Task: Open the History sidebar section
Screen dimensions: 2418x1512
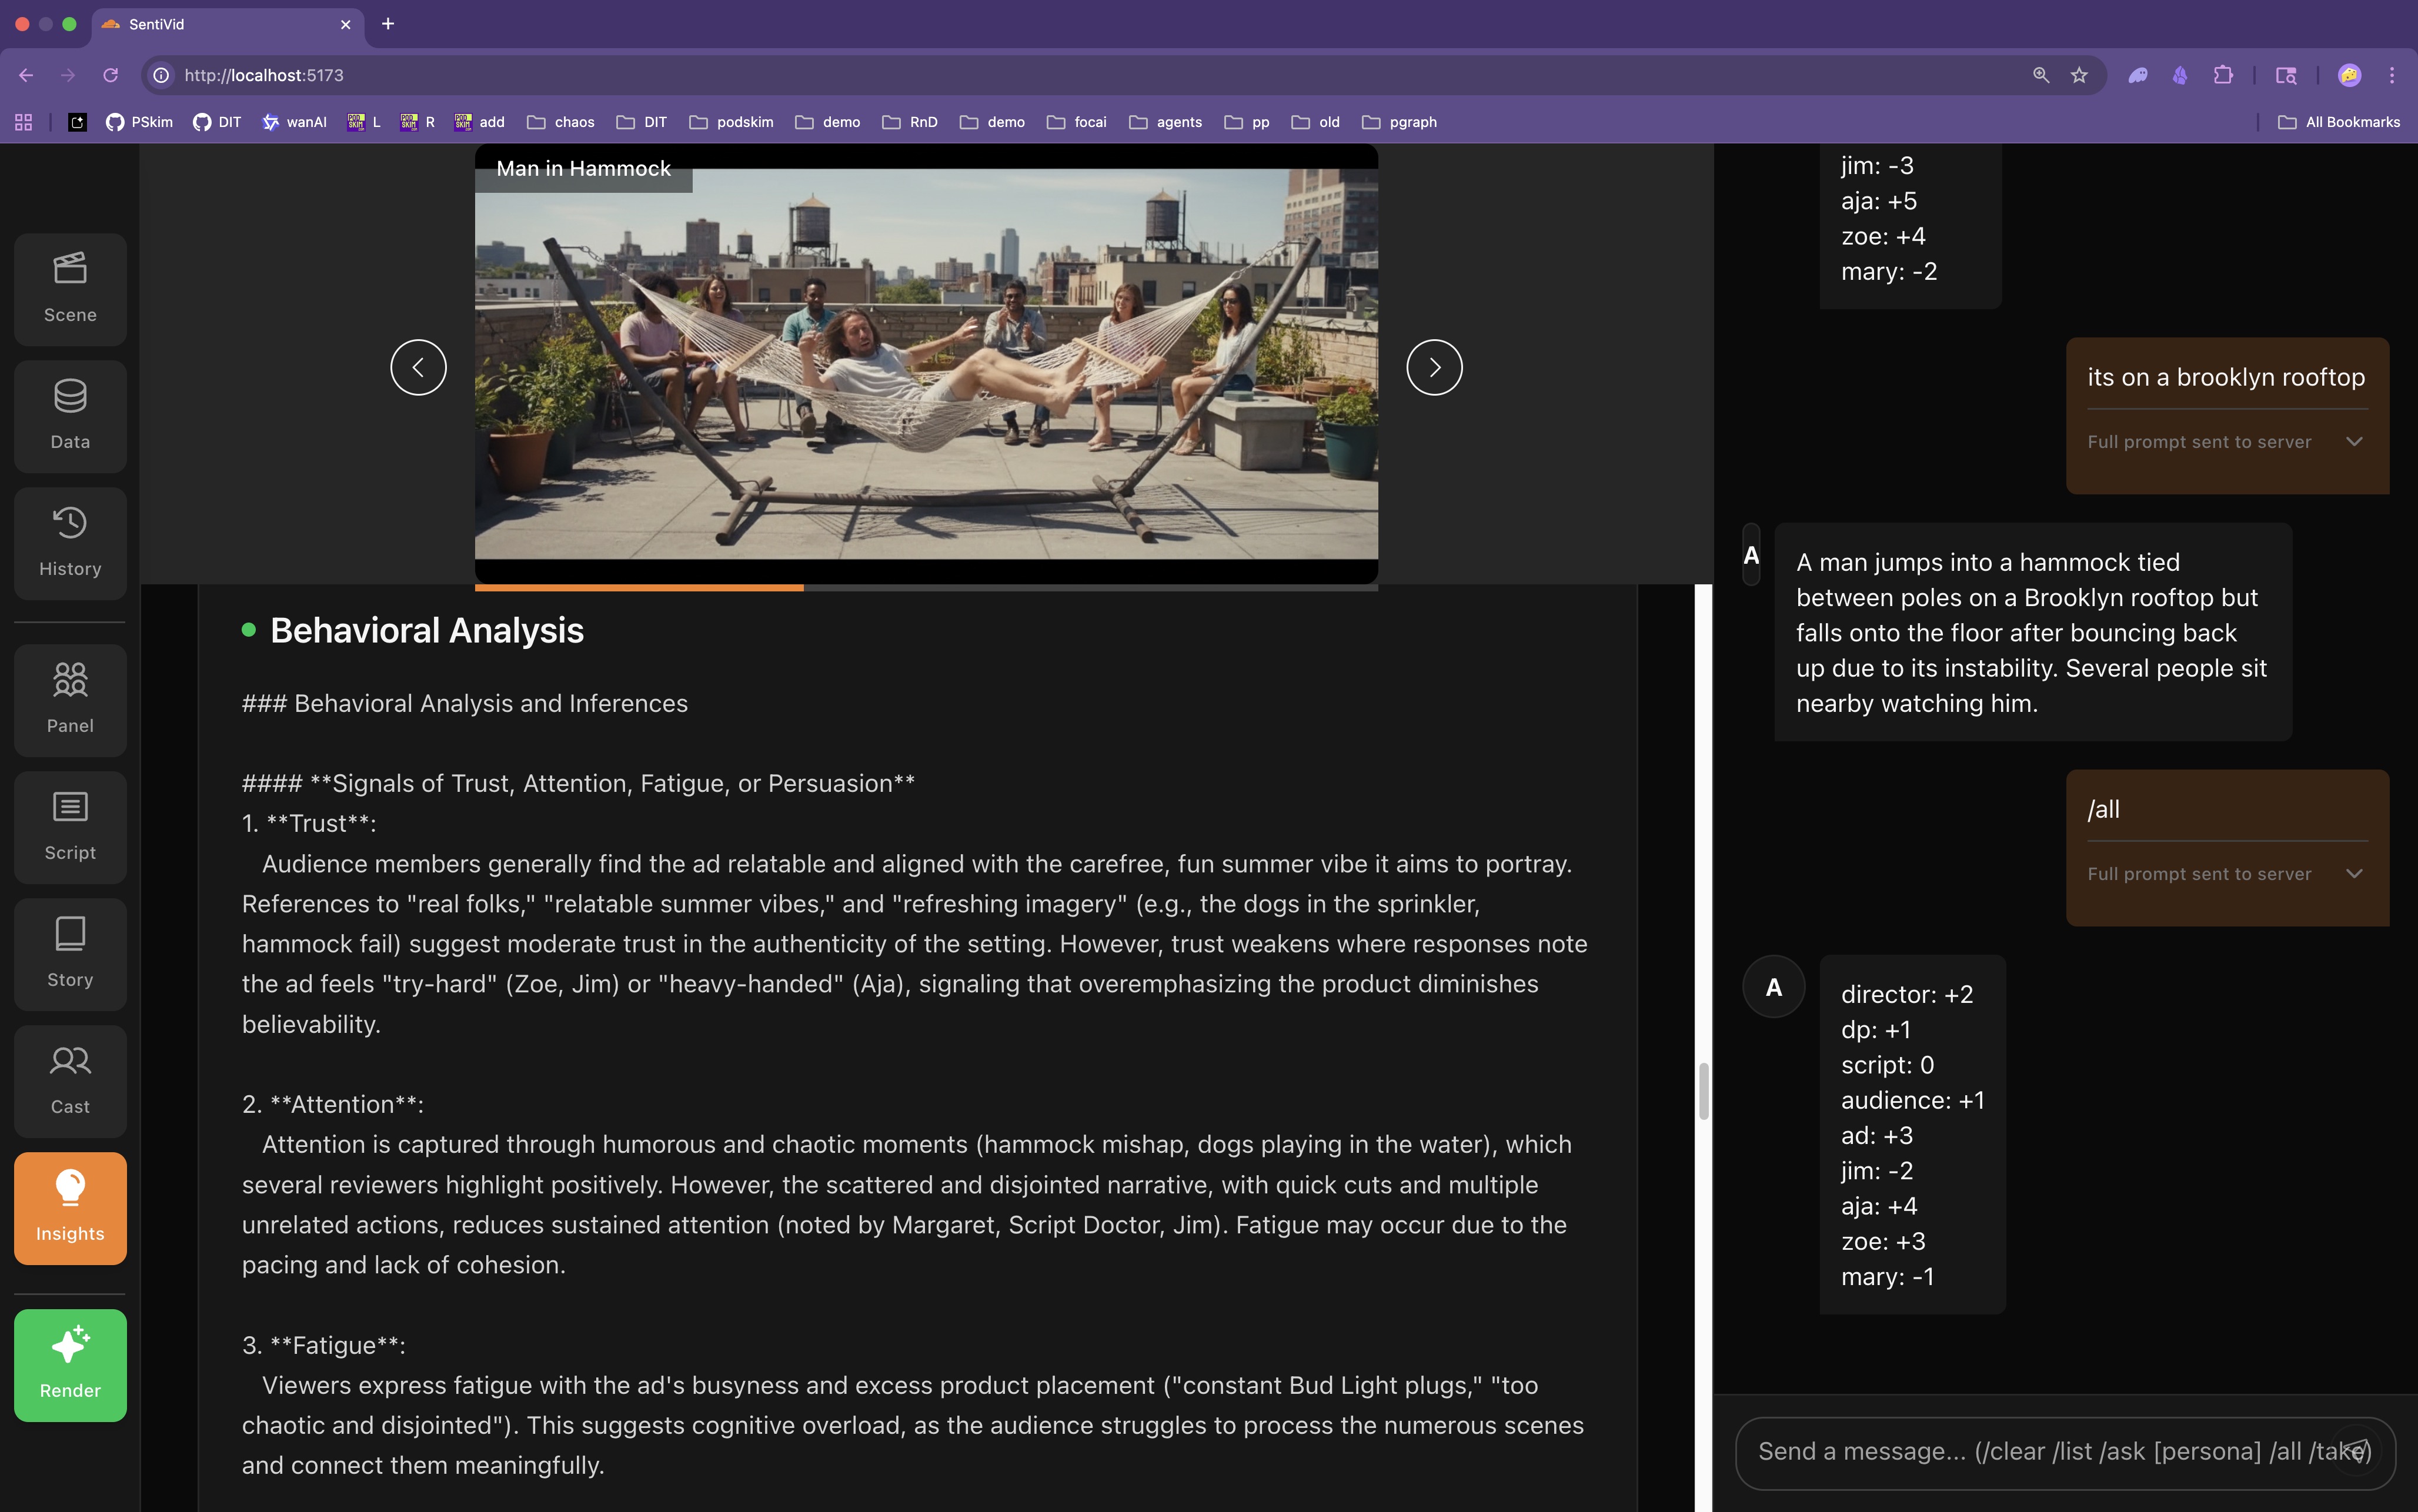Action: pos(70,543)
